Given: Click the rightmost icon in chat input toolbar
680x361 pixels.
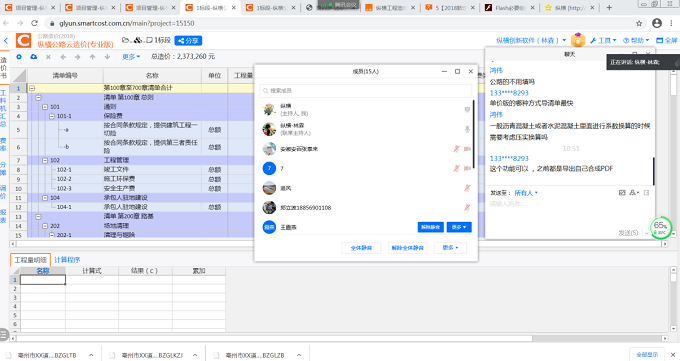Looking at the screenshot, I should coord(646,193).
